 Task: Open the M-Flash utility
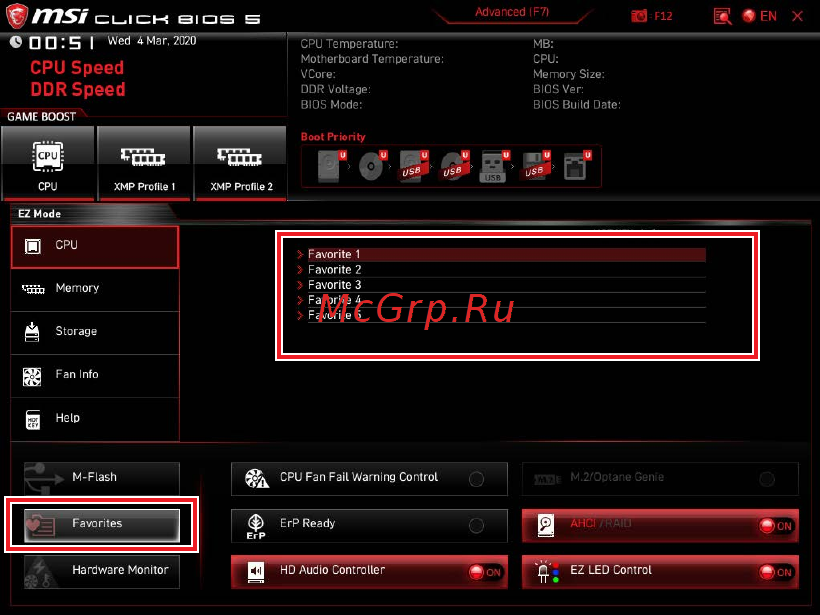coord(102,478)
